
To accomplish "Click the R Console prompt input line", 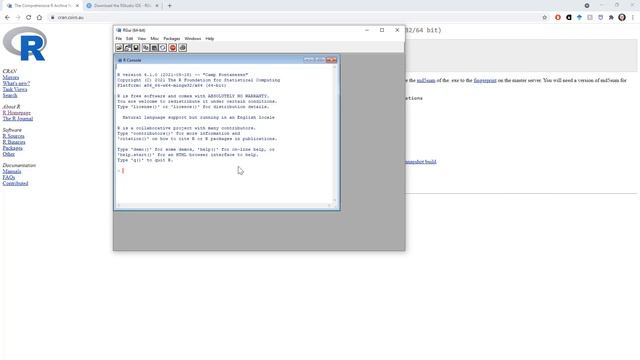I will pos(224,171).
